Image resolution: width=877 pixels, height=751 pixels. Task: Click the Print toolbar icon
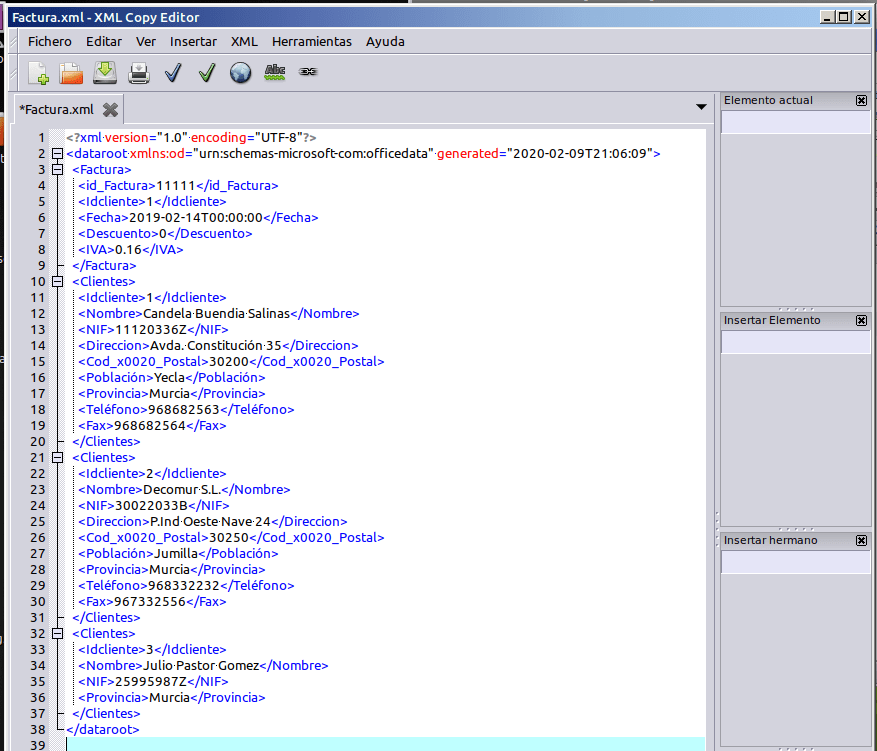pos(139,72)
